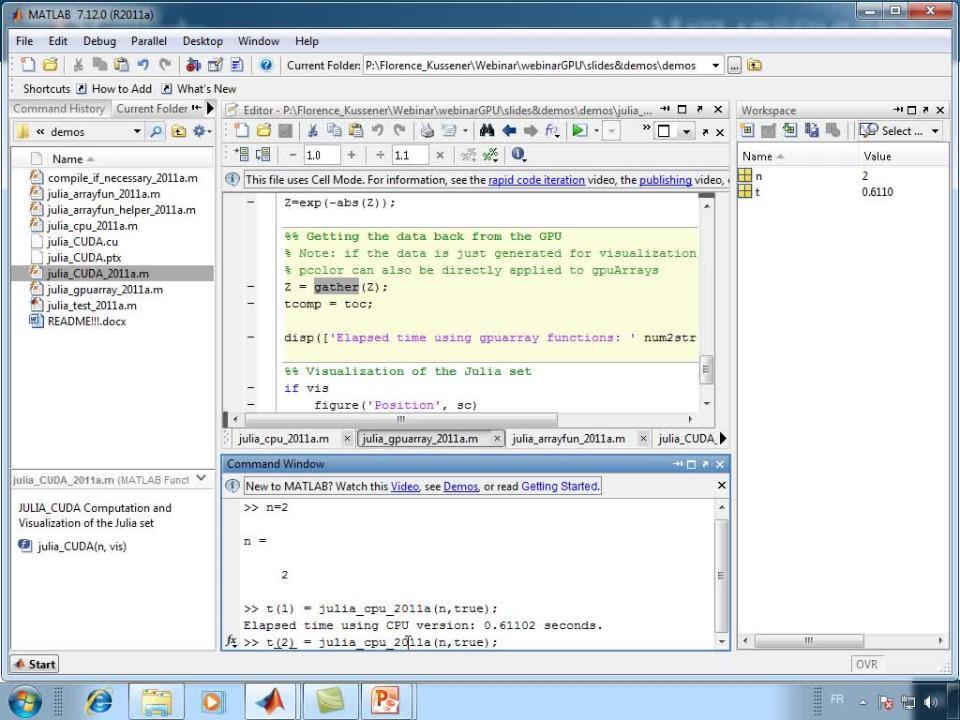Click the Editor's Print icon
Screen dimensions: 960x720
point(427,130)
